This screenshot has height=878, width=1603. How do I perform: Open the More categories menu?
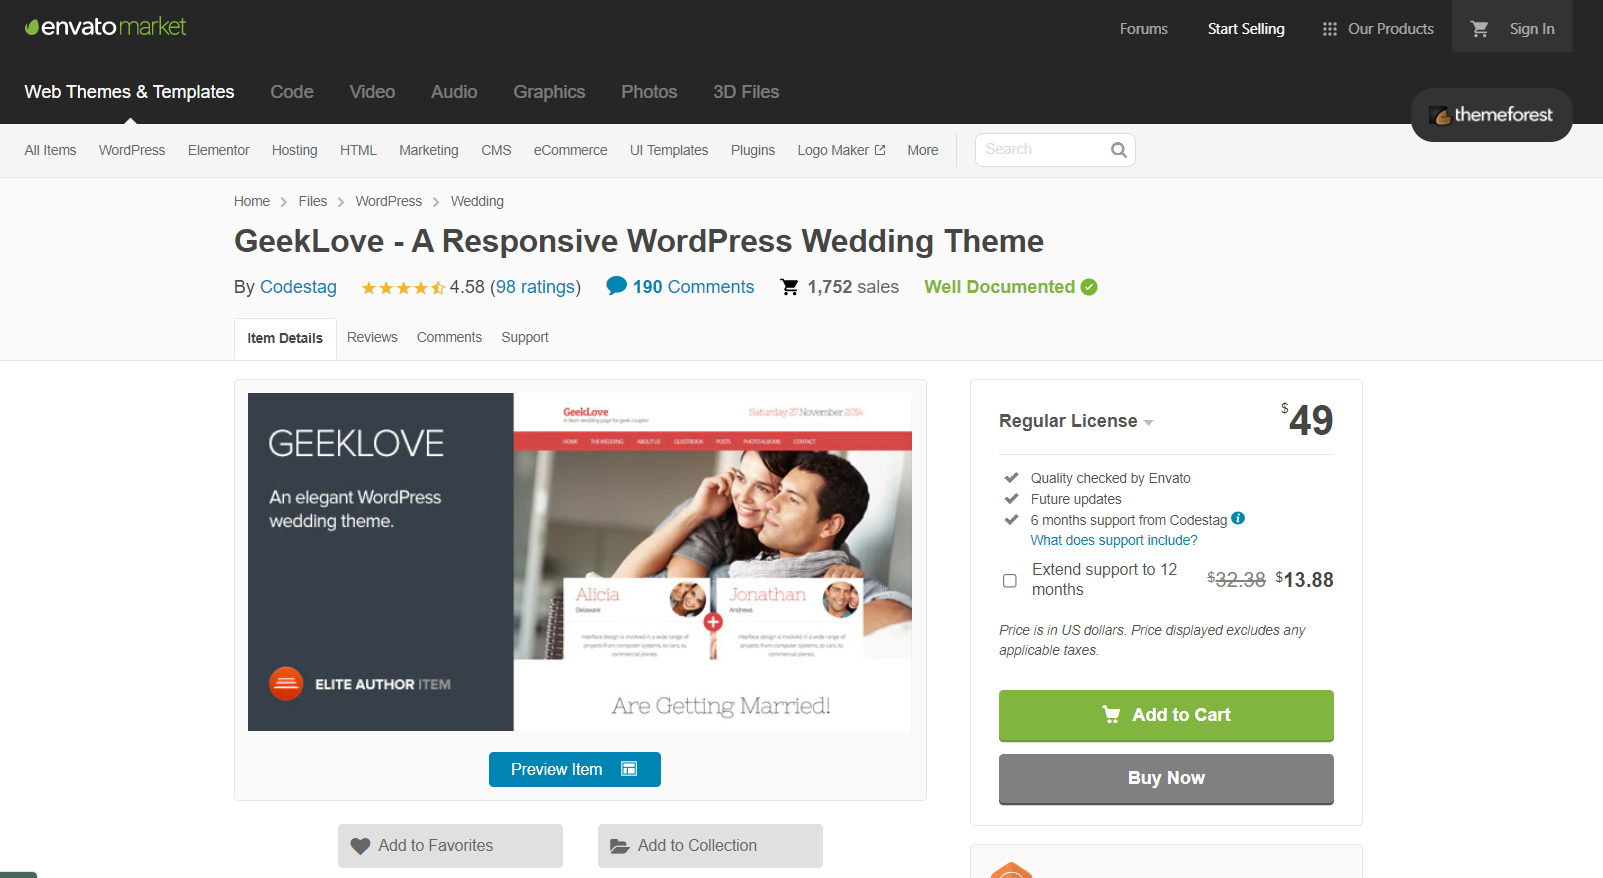(x=923, y=150)
